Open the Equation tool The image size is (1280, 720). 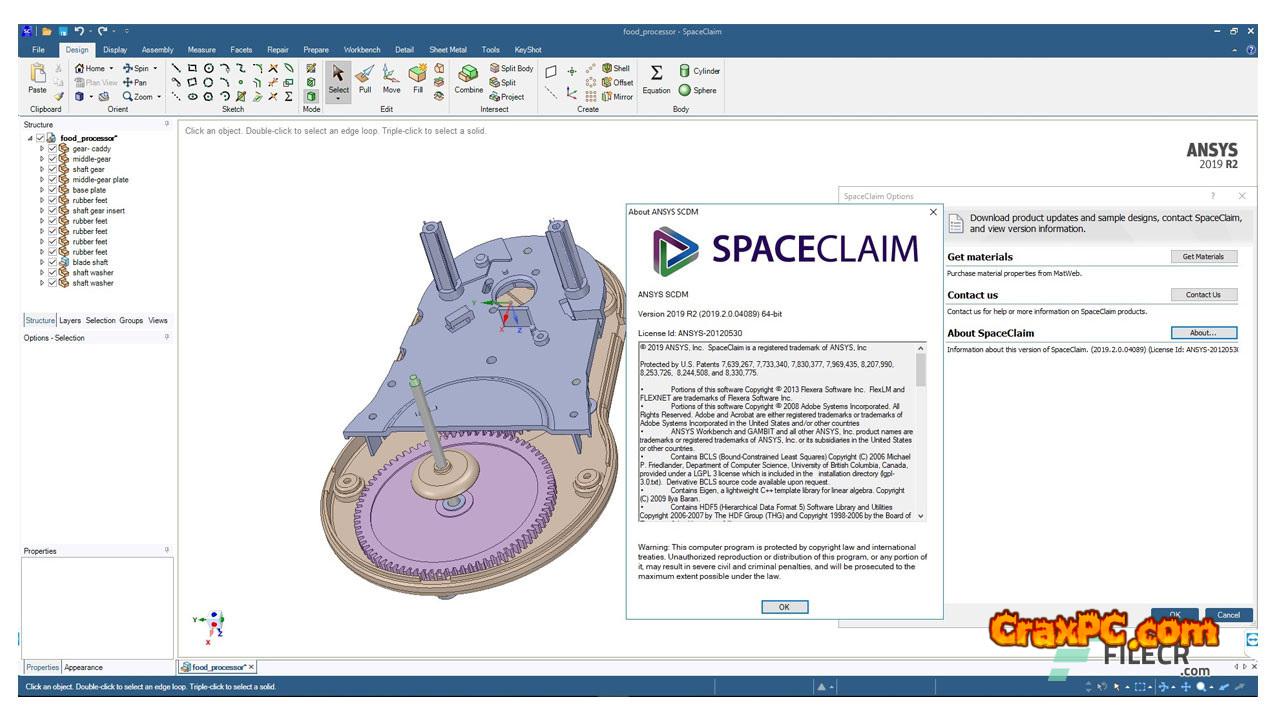(x=656, y=78)
